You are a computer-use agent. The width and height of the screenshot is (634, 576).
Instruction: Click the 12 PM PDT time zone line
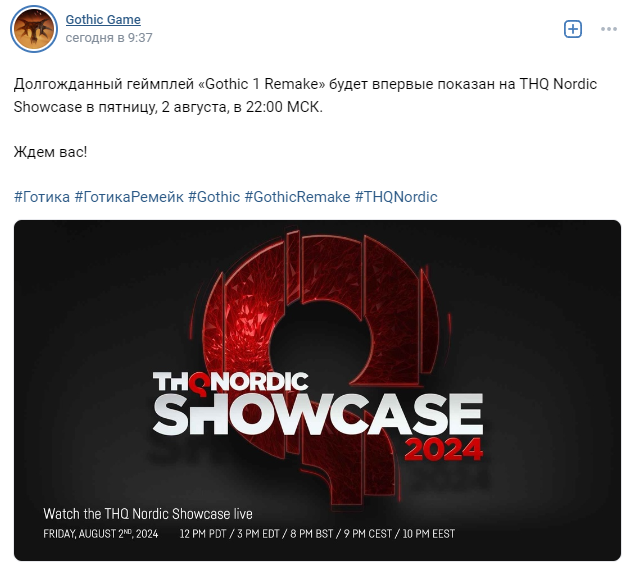[x=317, y=534]
